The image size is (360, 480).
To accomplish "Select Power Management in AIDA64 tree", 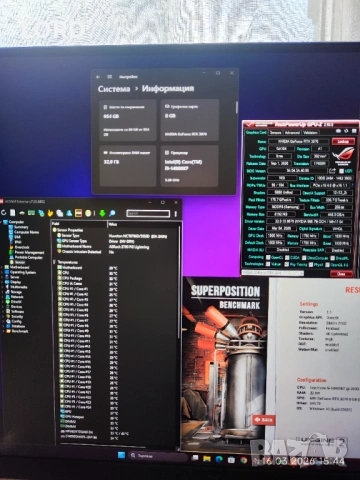I will click(x=29, y=252).
